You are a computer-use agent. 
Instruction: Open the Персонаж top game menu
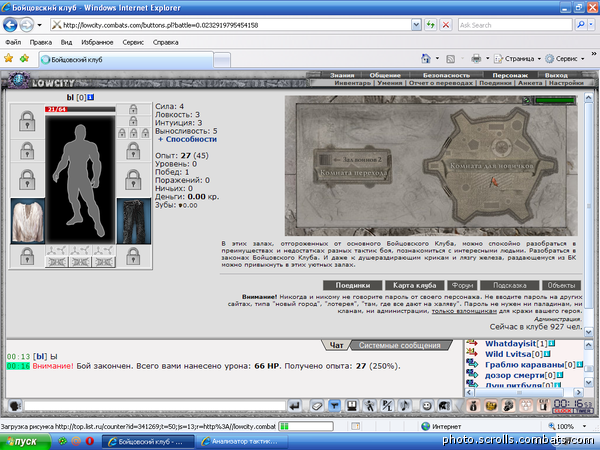(510, 75)
